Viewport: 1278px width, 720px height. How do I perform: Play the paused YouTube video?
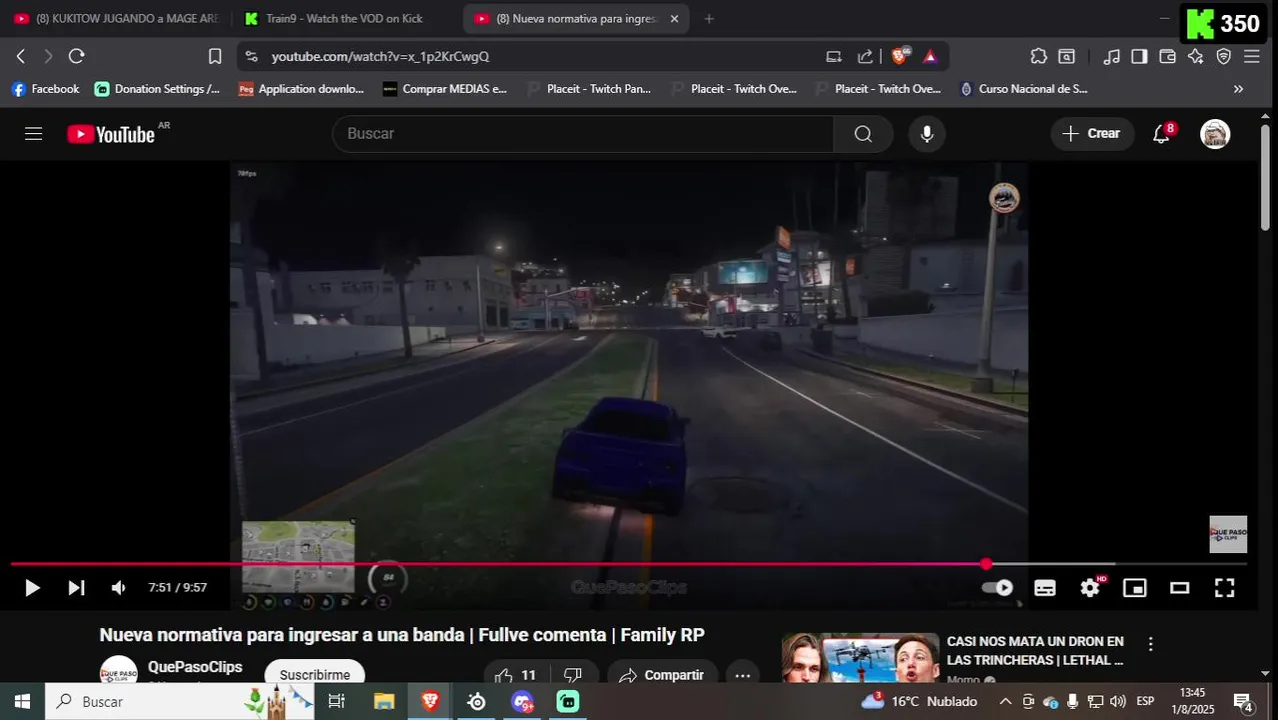[x=32, y=588]
